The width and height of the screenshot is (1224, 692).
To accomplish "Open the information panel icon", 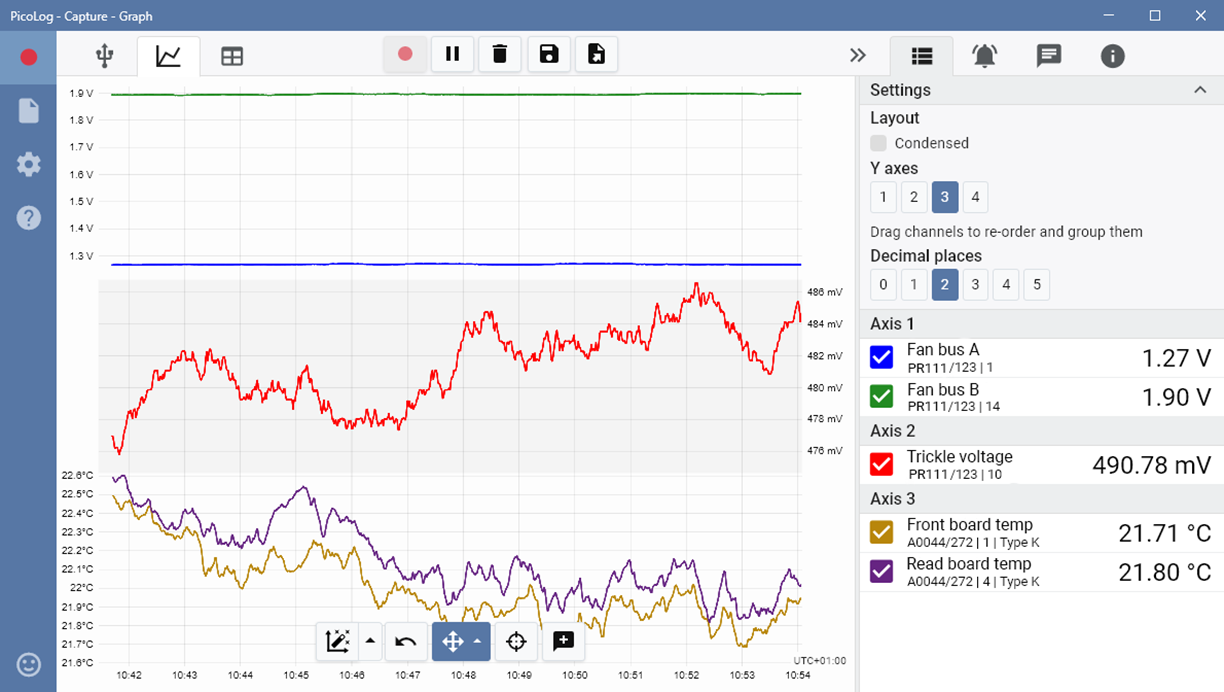I will 1112,56.
